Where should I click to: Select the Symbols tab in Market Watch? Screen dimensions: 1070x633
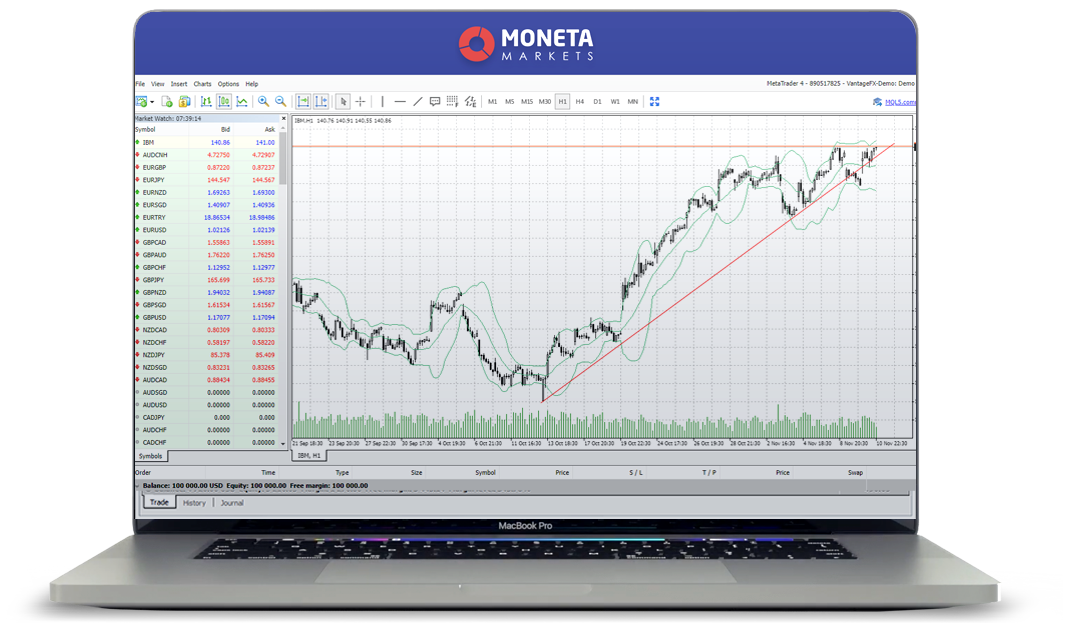pos(151,456)
